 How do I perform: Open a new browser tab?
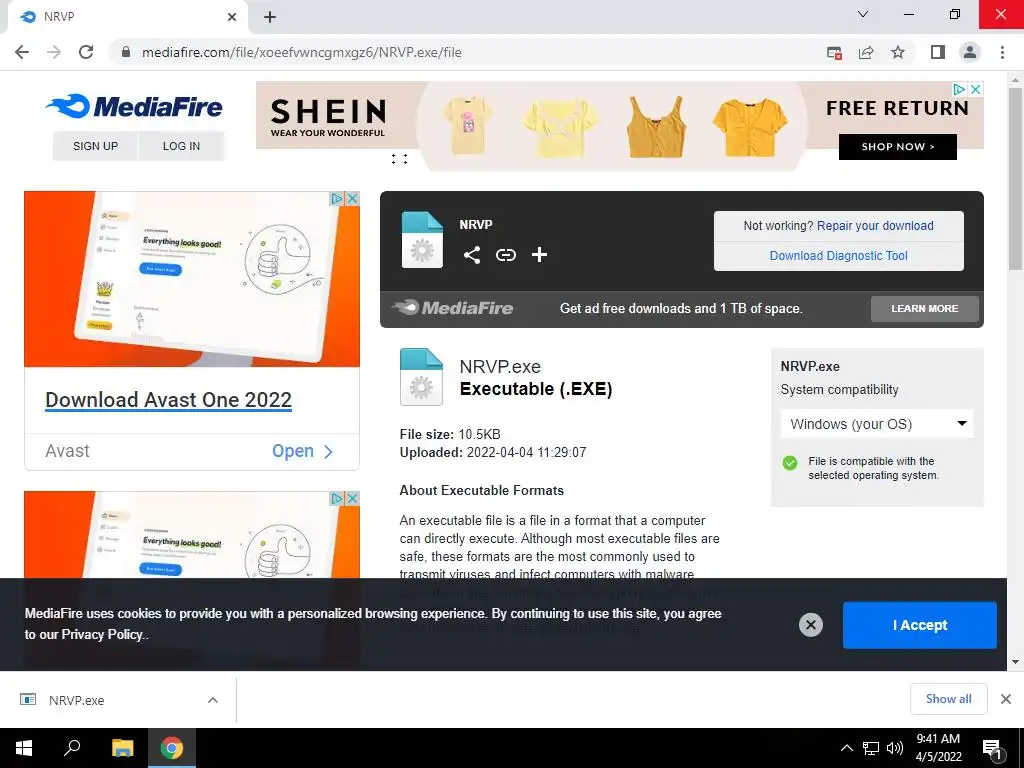[x=270, y=17]
